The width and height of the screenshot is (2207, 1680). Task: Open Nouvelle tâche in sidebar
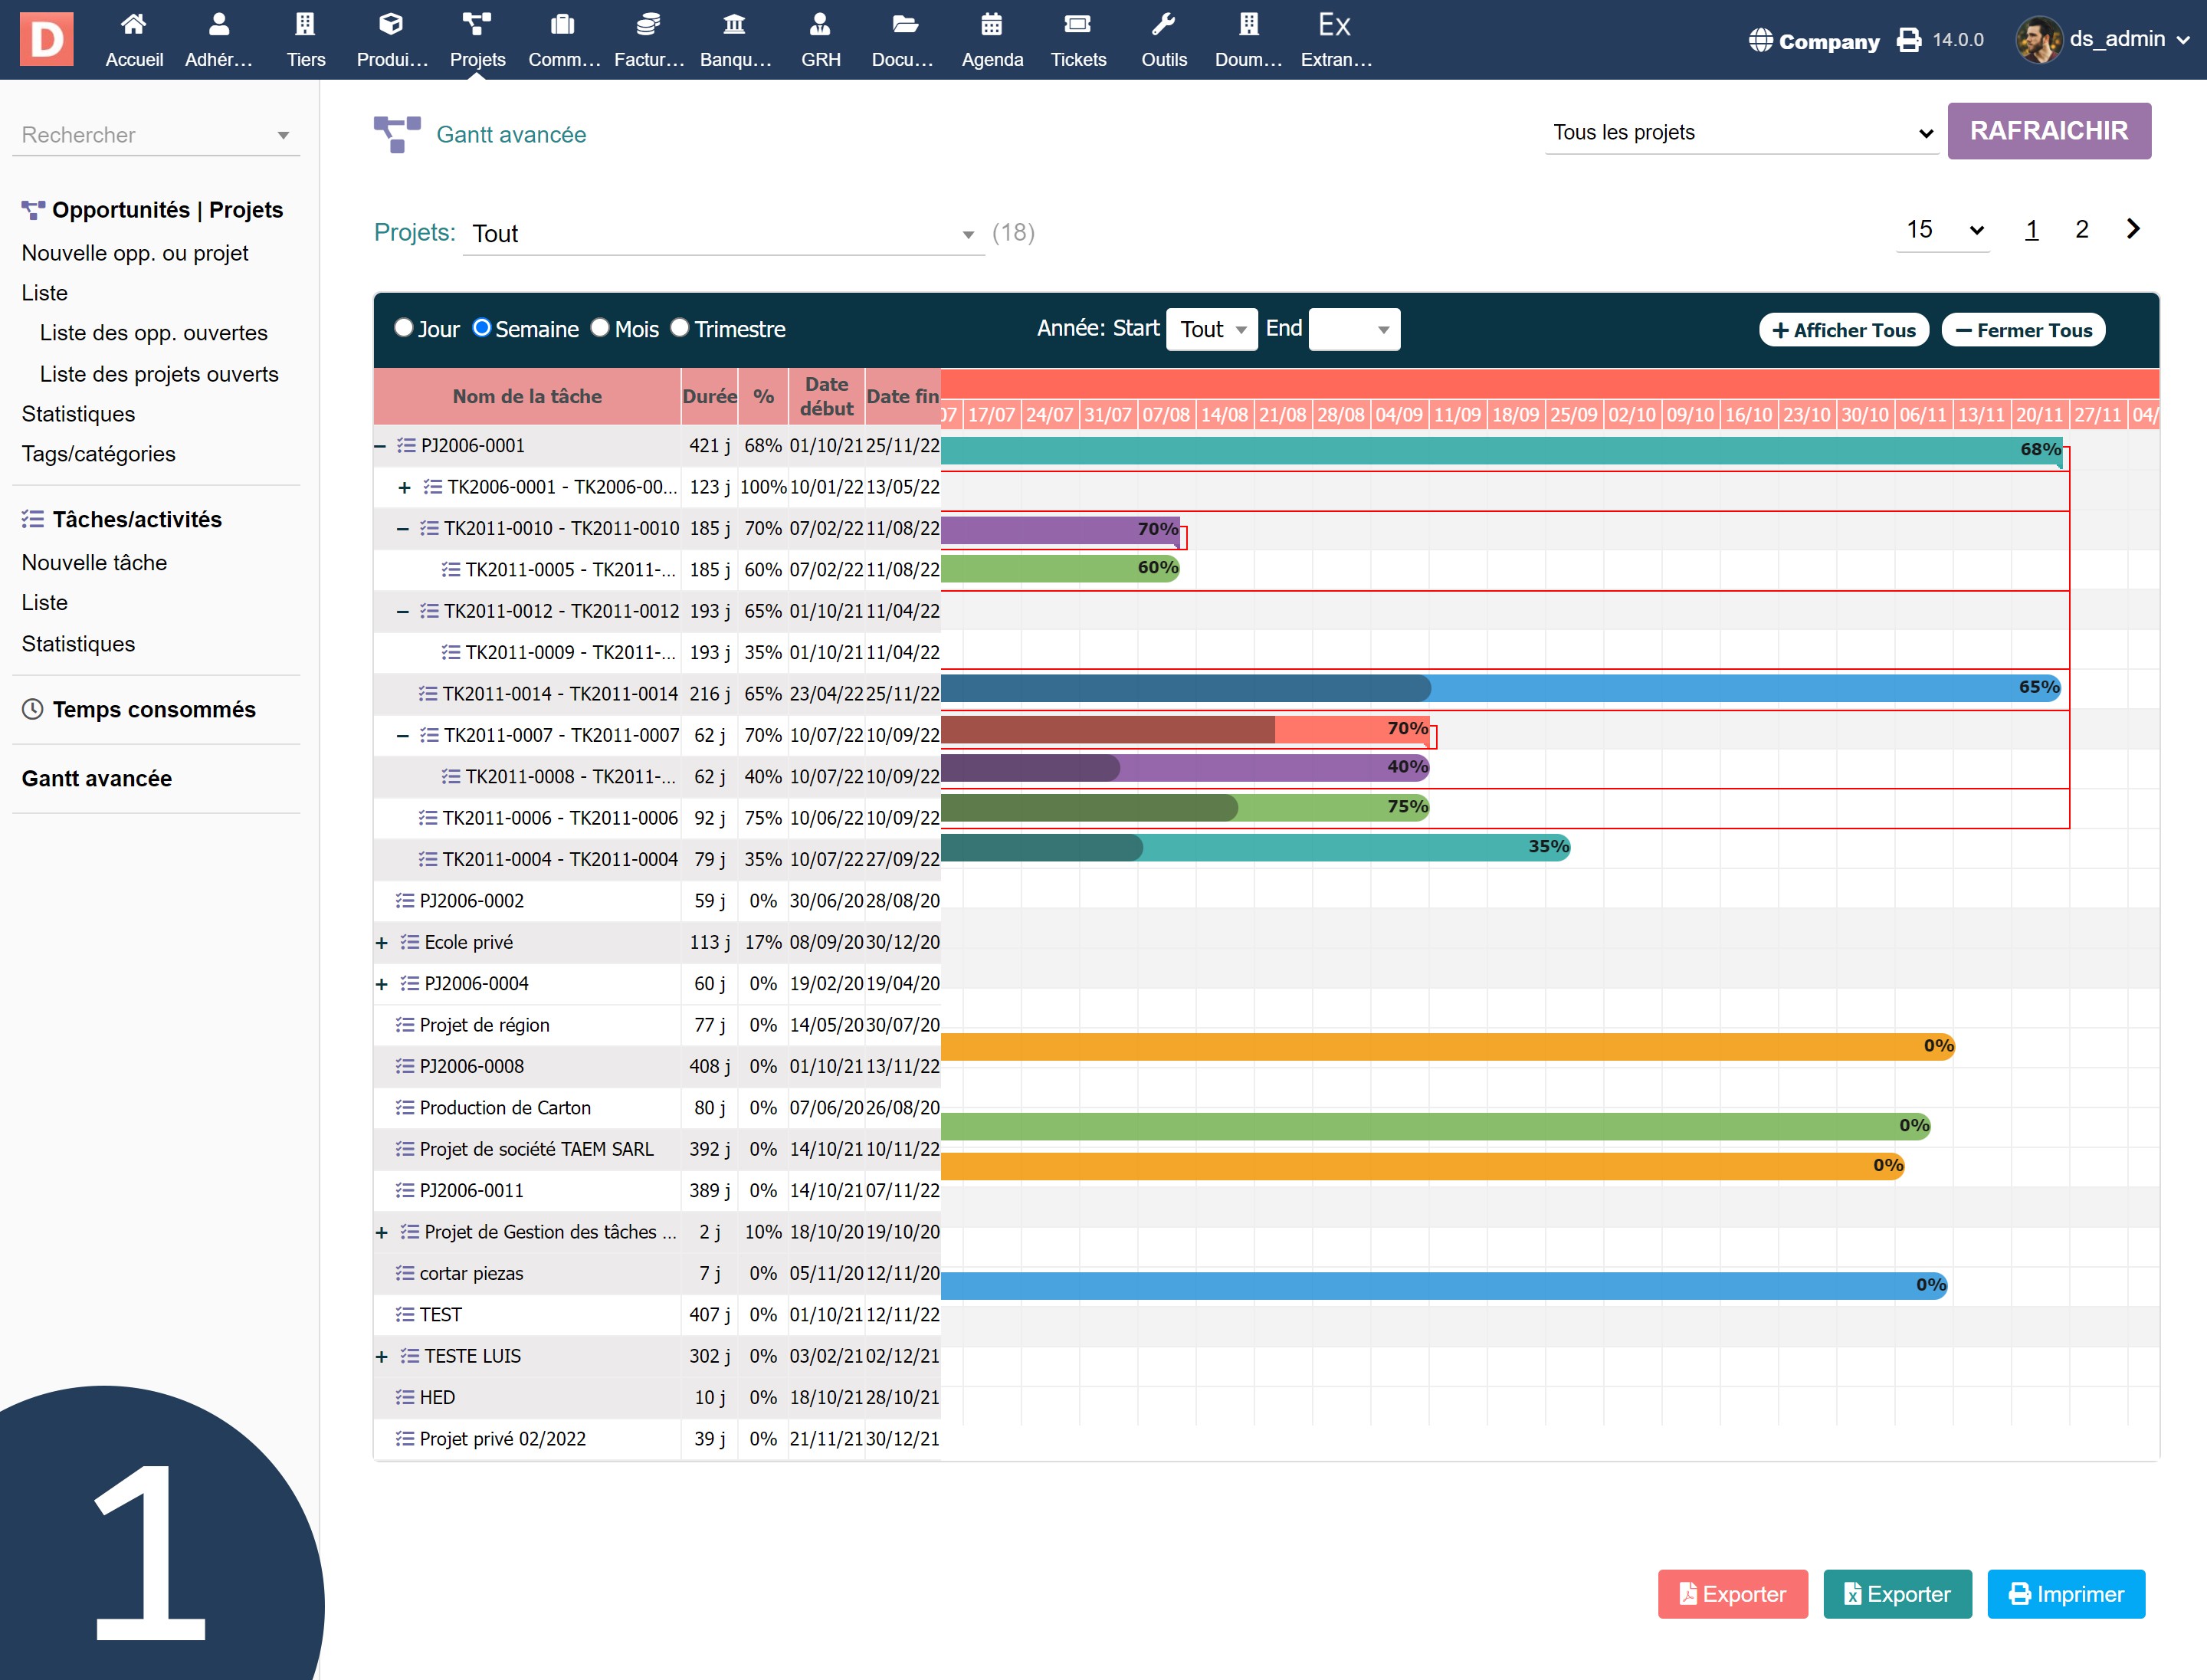click(94, 562)
